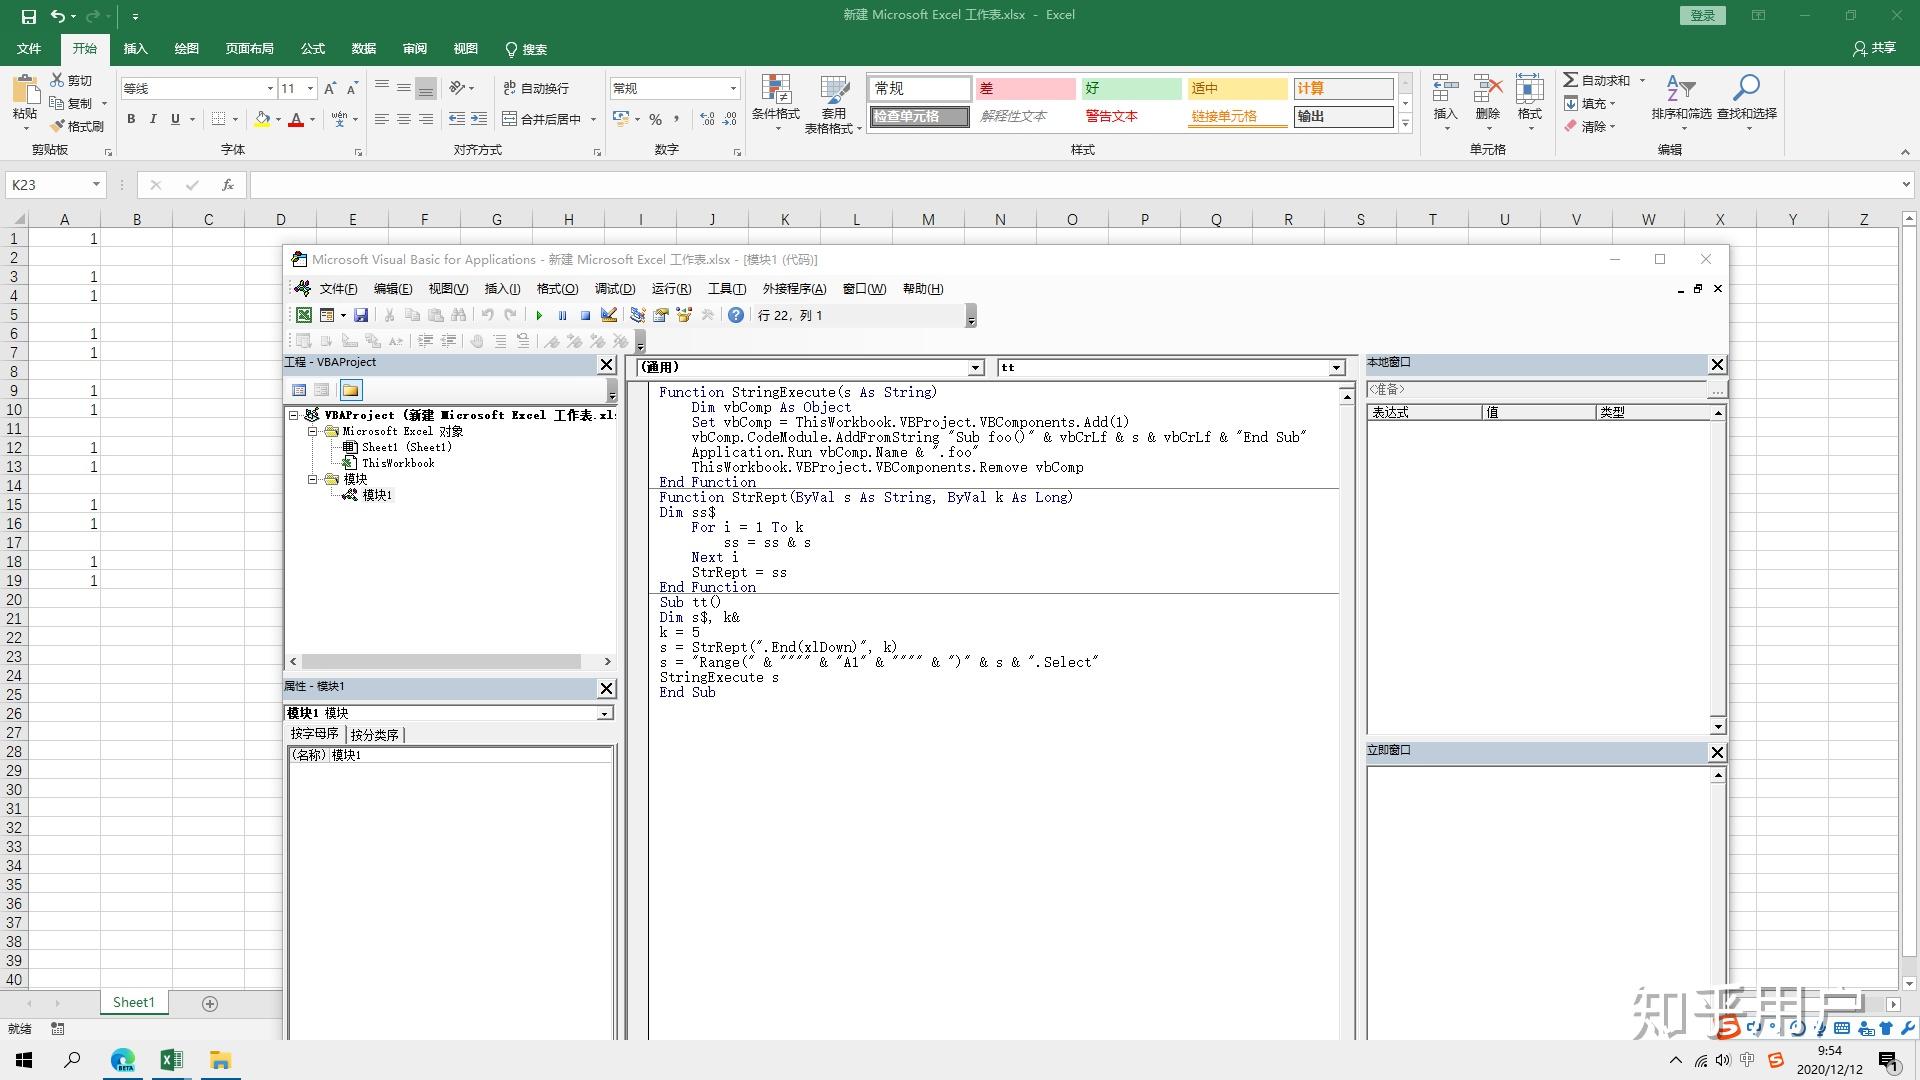This screenshot has width=1920, height=1080.
Task: Collapse the Microsoft Excel 对象 folder
Action: pyautogui.click(x=313, y=431)
